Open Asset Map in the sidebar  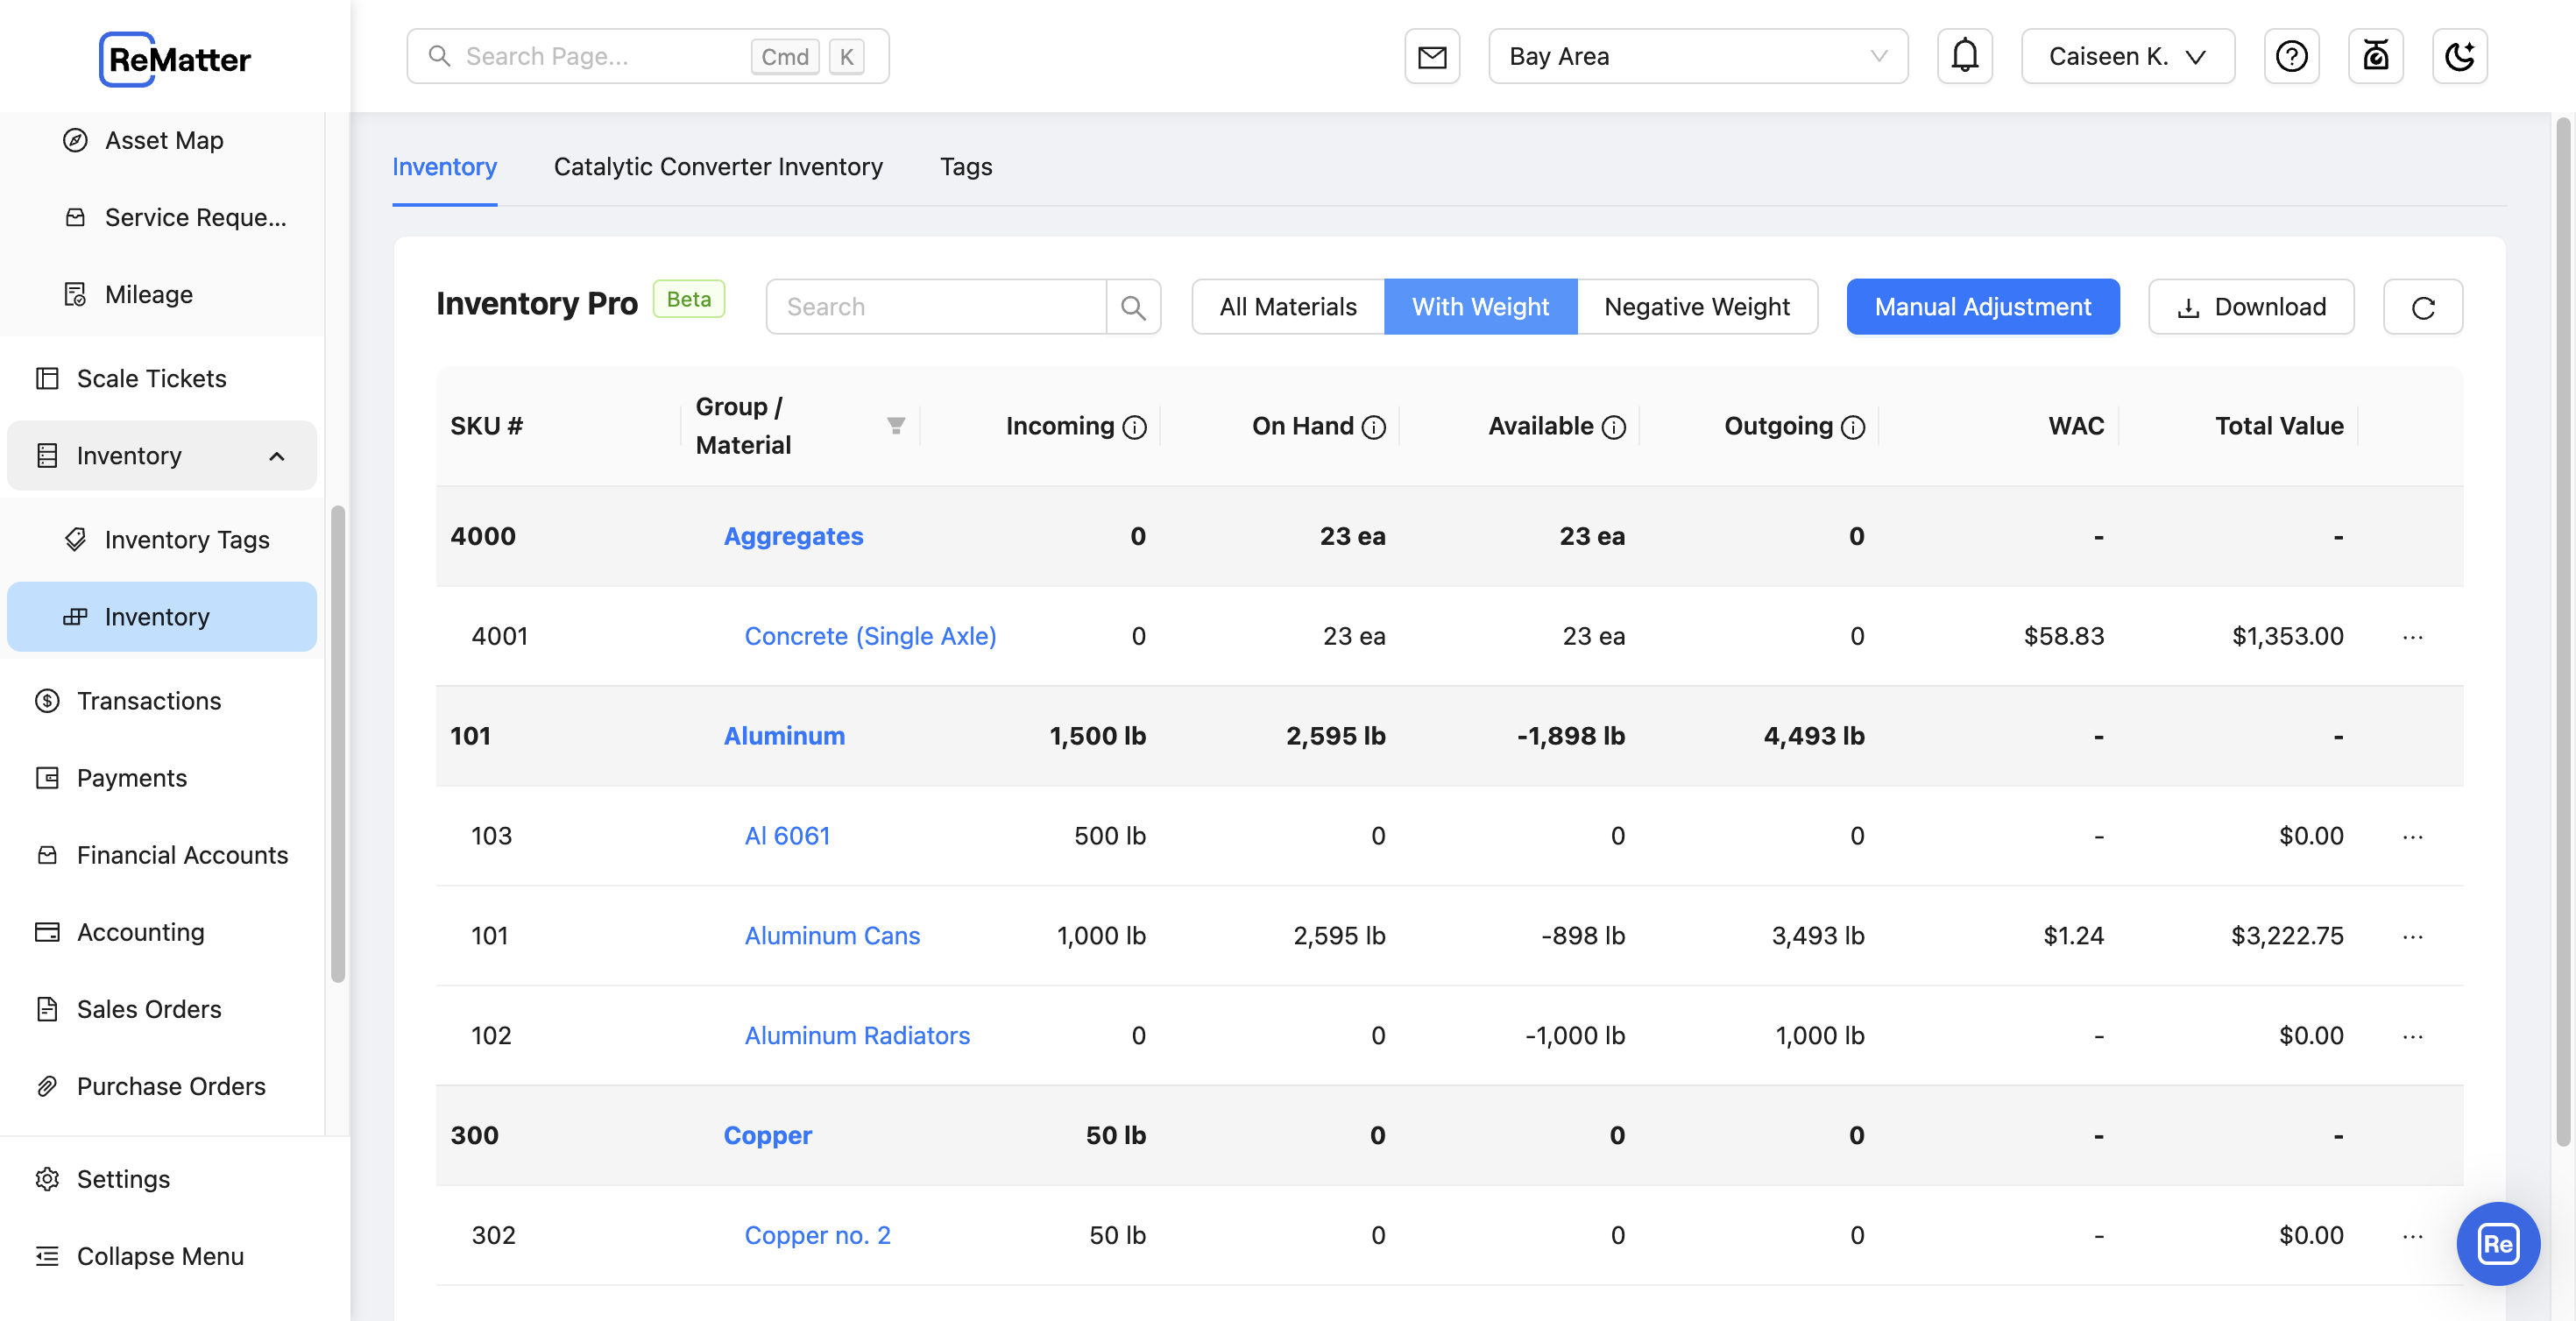click(x=162, y=140)
